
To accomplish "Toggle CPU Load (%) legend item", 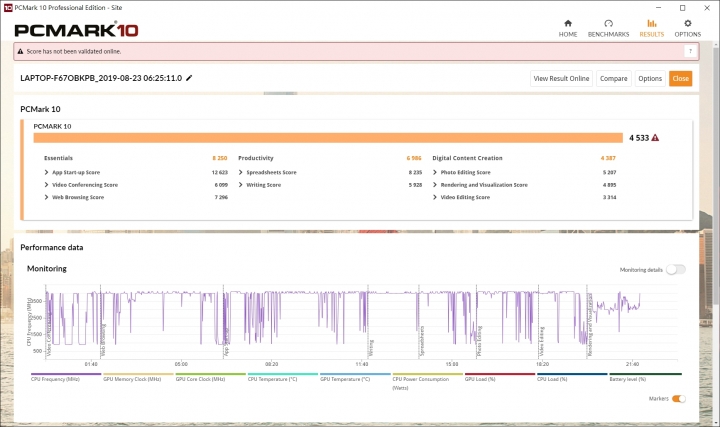I will [x=572, y=377].
